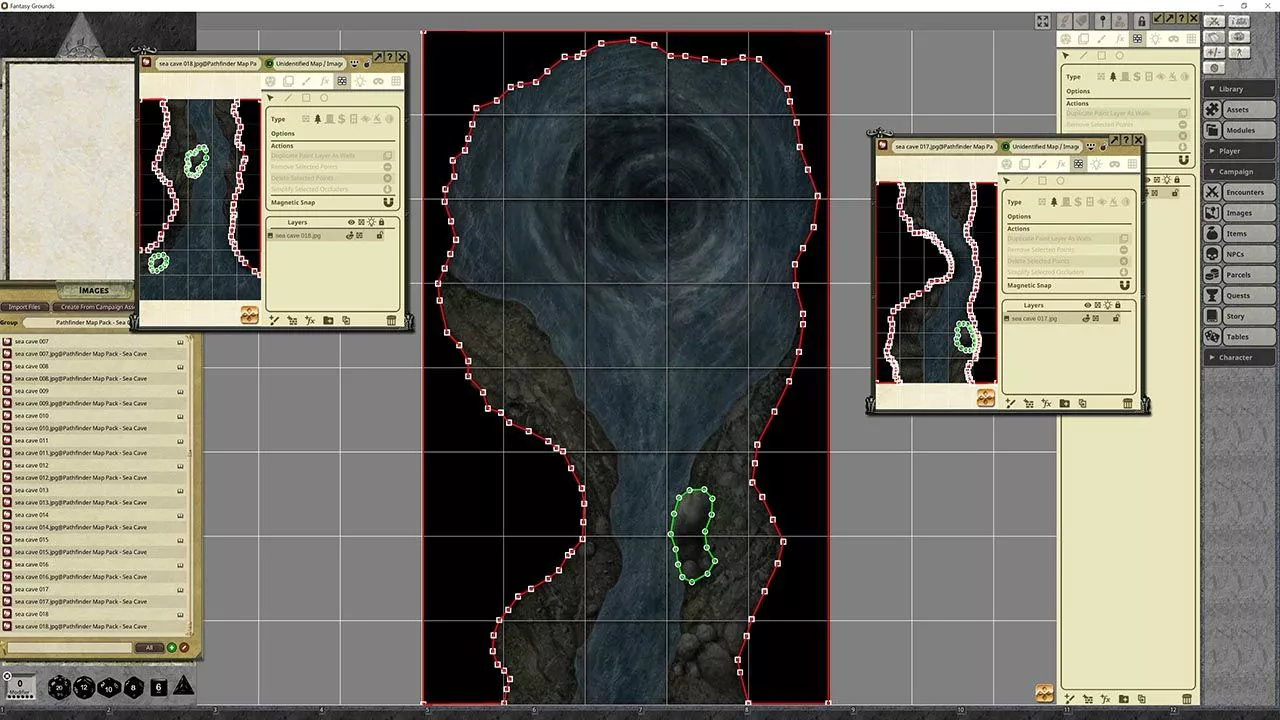Click the Quests chalice icon in sidebar
This screenshot has width=1280, height=720.
coord(1212,296)
